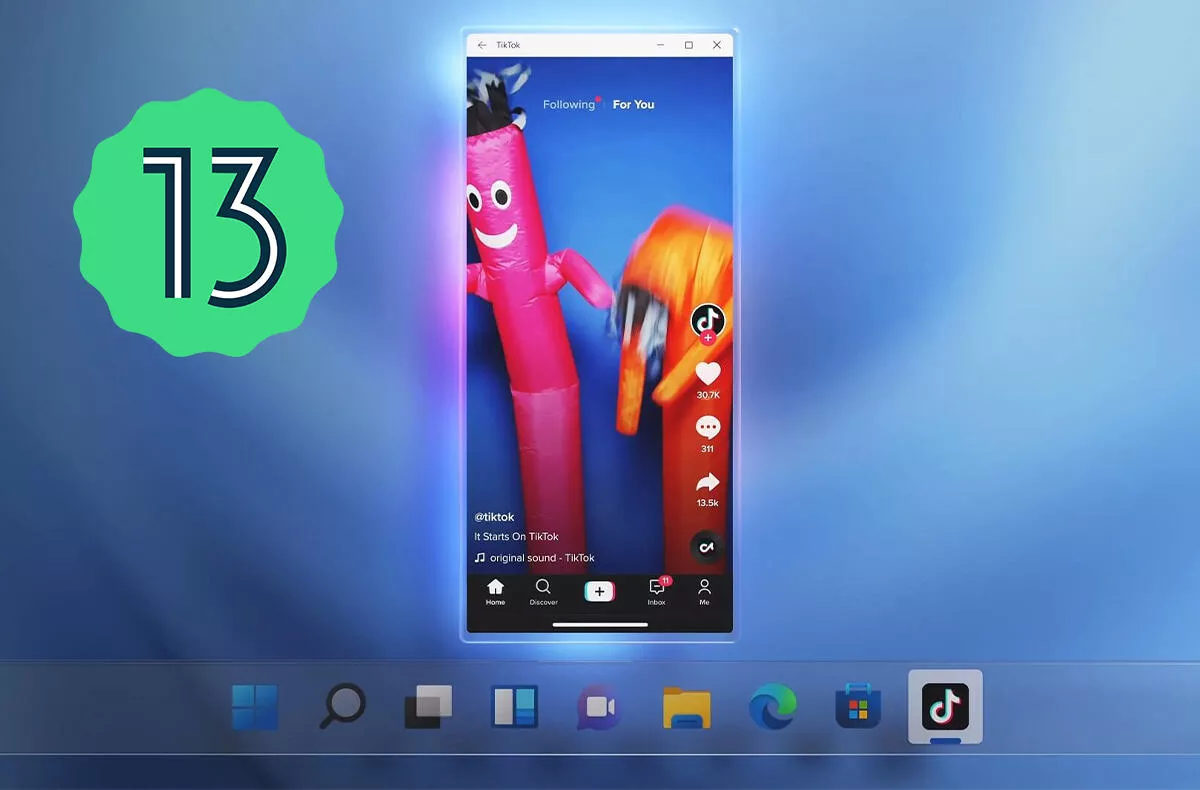
Task: Minimize the TikTok window
Action: pos(660,45)
